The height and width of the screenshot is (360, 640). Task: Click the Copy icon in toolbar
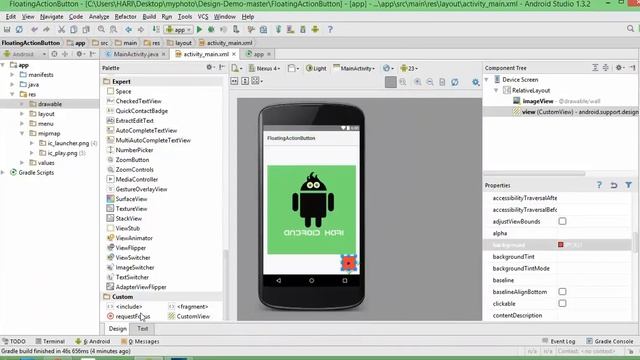tap(73, 29)
